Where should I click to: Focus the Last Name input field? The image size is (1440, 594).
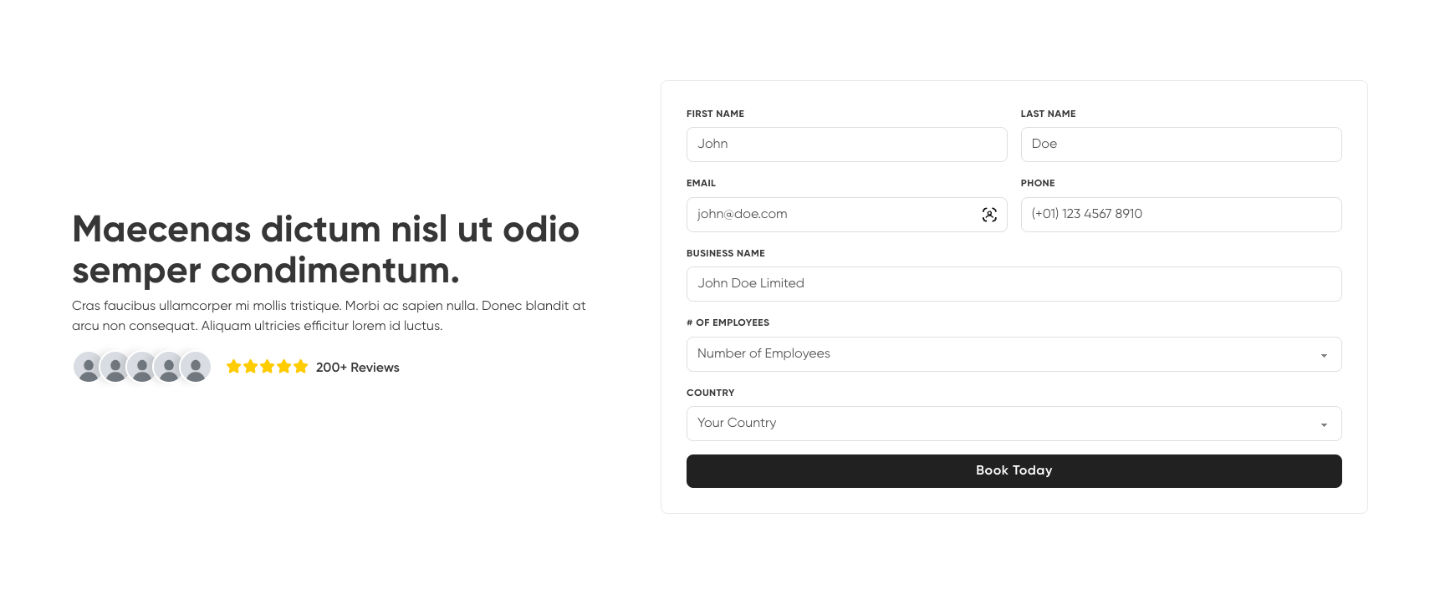(1180, 144)
